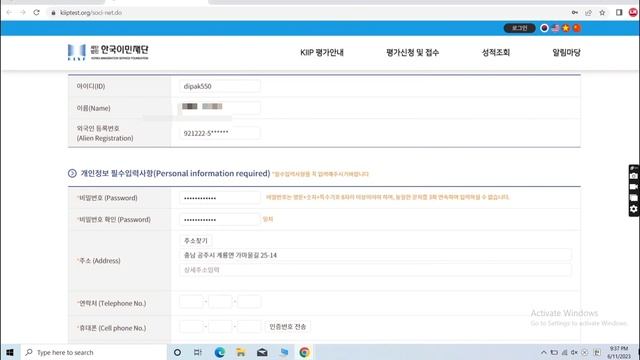Click the Type here to search box

pyautogui.click(x=94, y=352)
